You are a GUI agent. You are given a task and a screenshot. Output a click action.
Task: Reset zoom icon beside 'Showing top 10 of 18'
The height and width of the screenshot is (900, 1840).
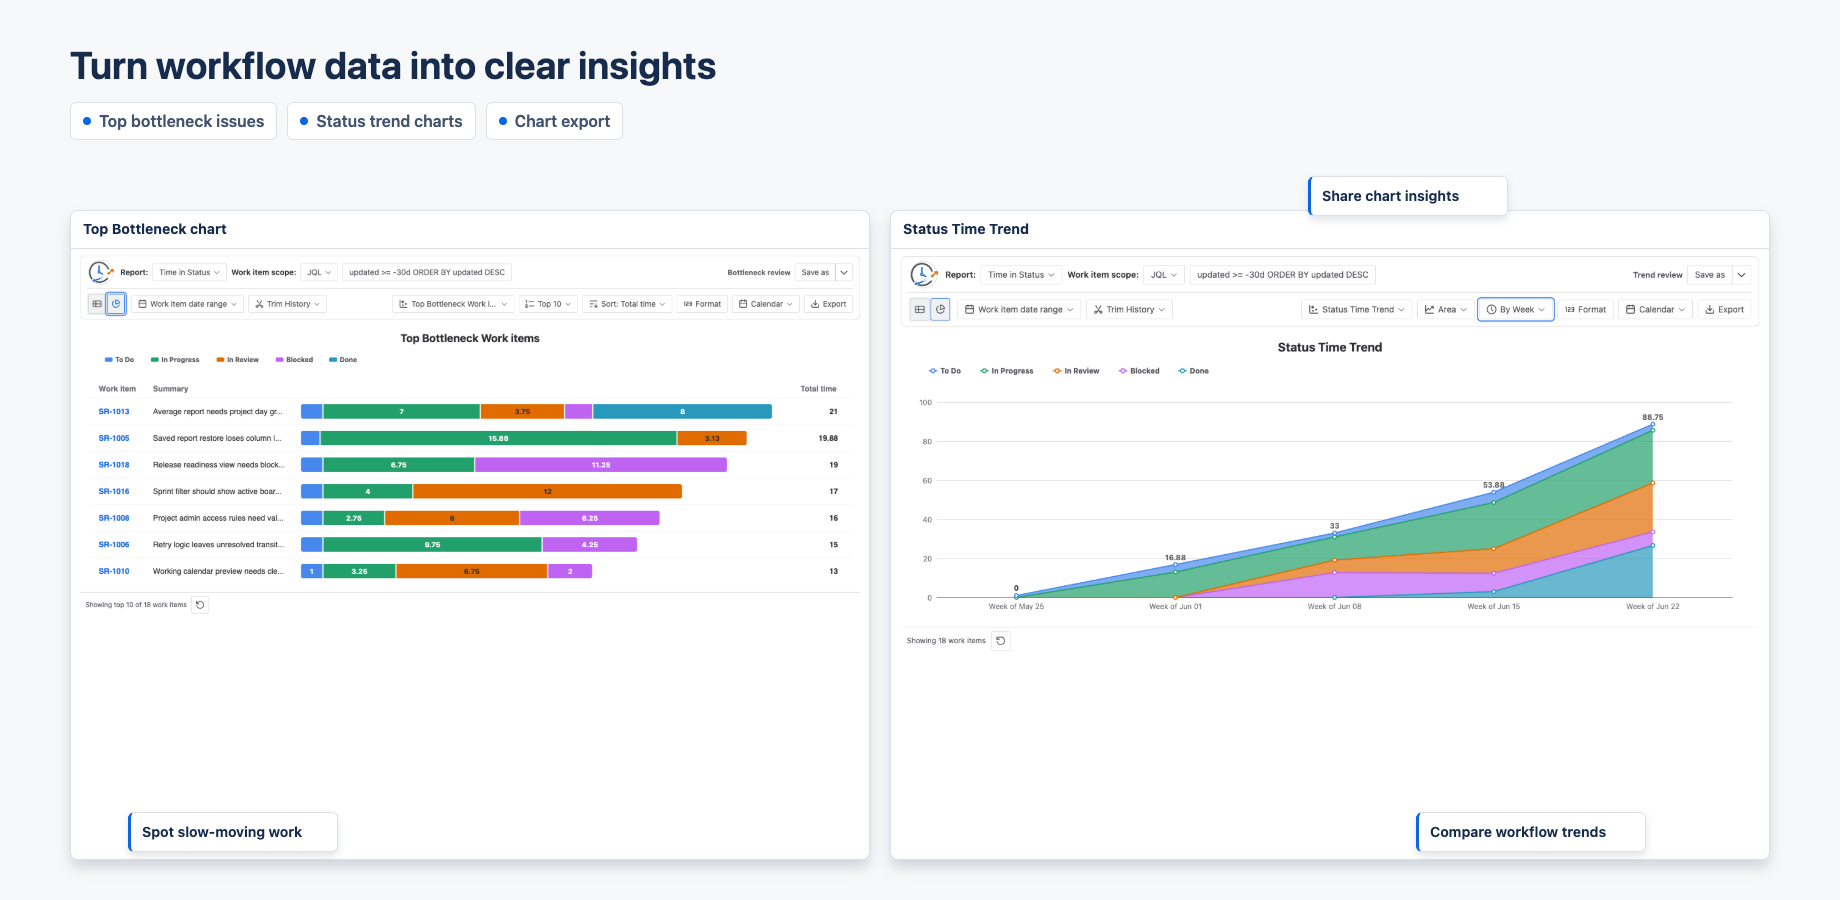(200, 605)
